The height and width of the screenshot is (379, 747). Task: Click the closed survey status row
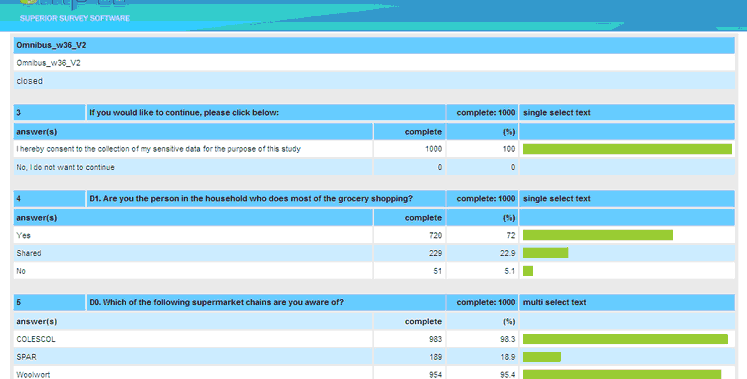pyautogui.click(x=374, y=81)
